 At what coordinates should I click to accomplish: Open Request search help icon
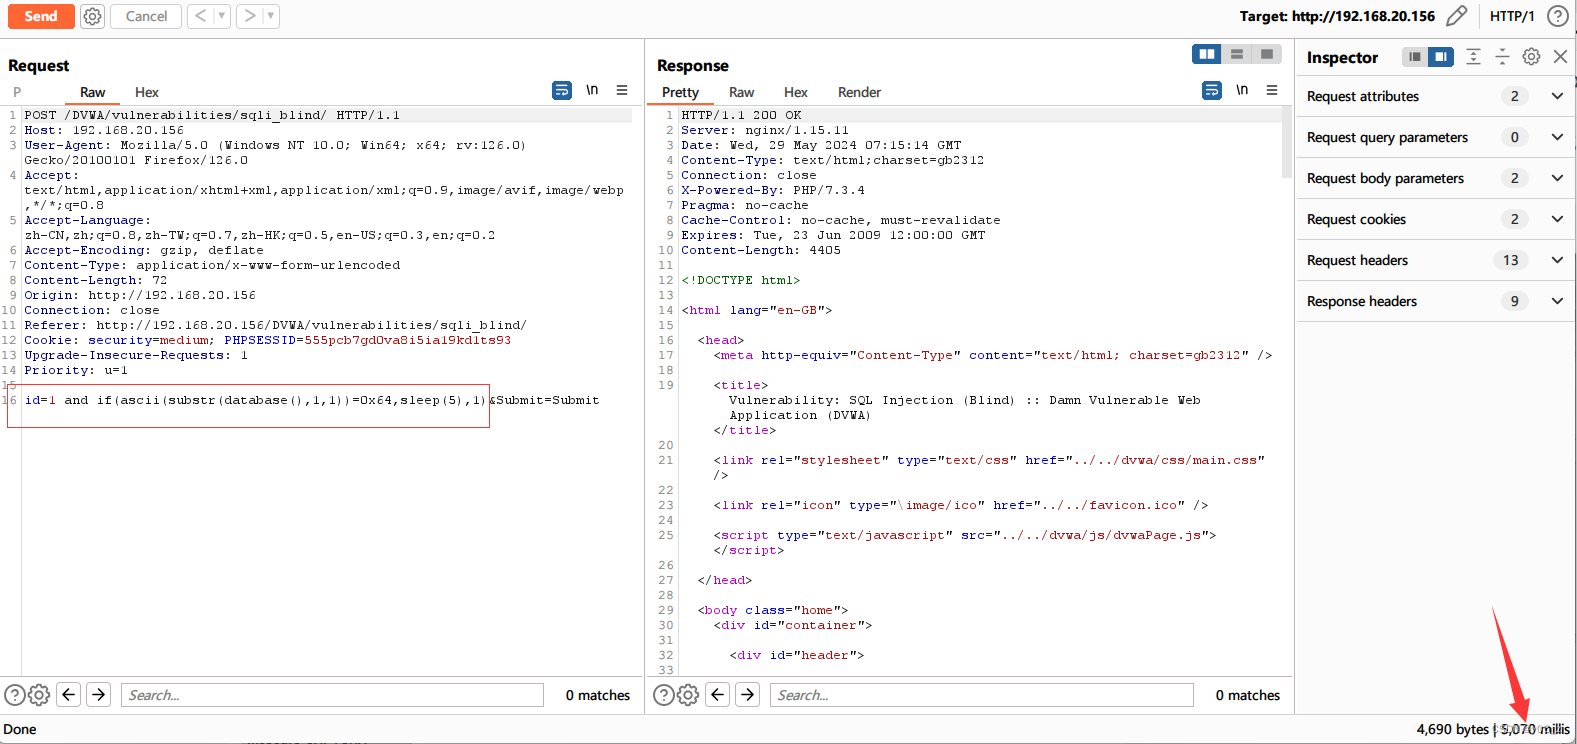(x=15, y=695)
